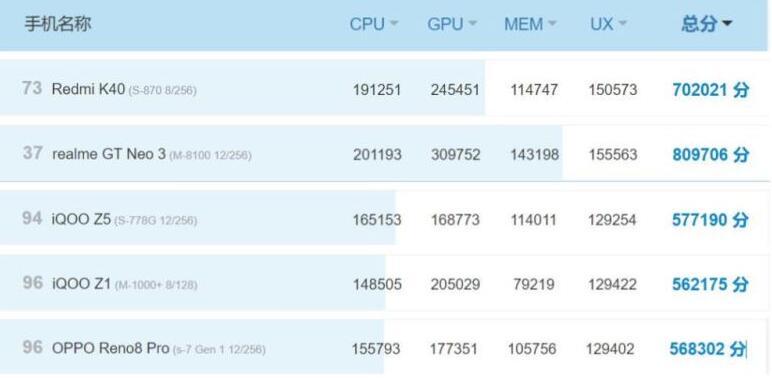This screenshot has height=378, width=772.
Task: Click the 手机名称 column header
Action: point(58,24)
